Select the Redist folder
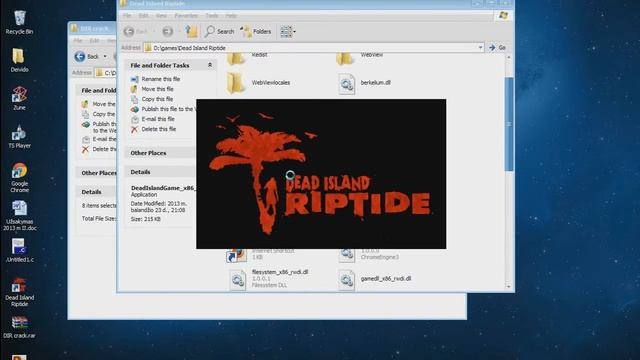This screenshot has width=640, height=360. pyautogui.click(x=247, y=58)
